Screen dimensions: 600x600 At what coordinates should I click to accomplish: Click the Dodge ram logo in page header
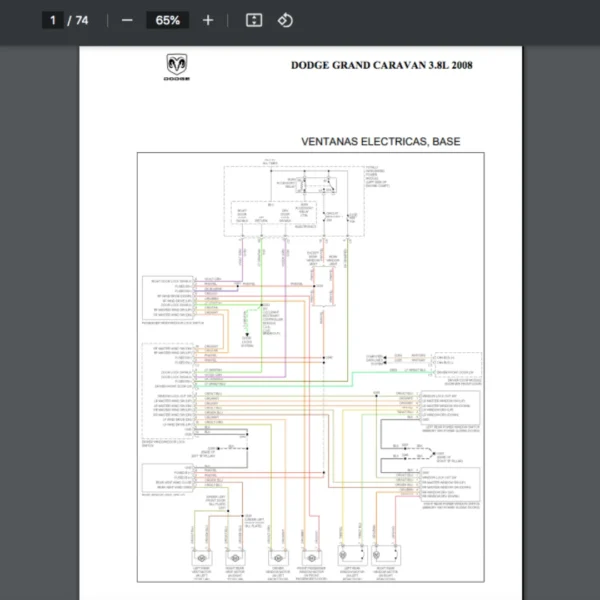click(x=175, y=68)
